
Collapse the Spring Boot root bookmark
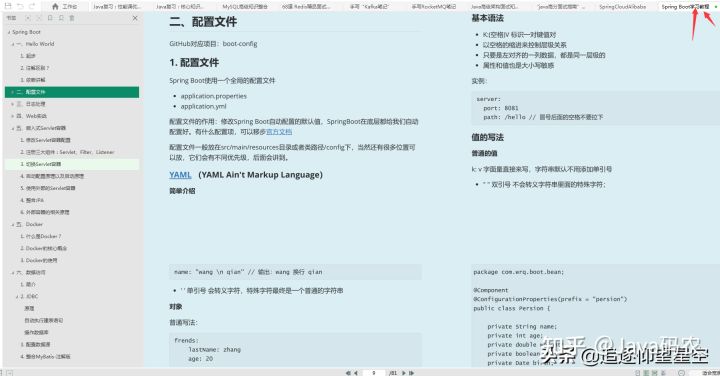[x=9, y=32]
